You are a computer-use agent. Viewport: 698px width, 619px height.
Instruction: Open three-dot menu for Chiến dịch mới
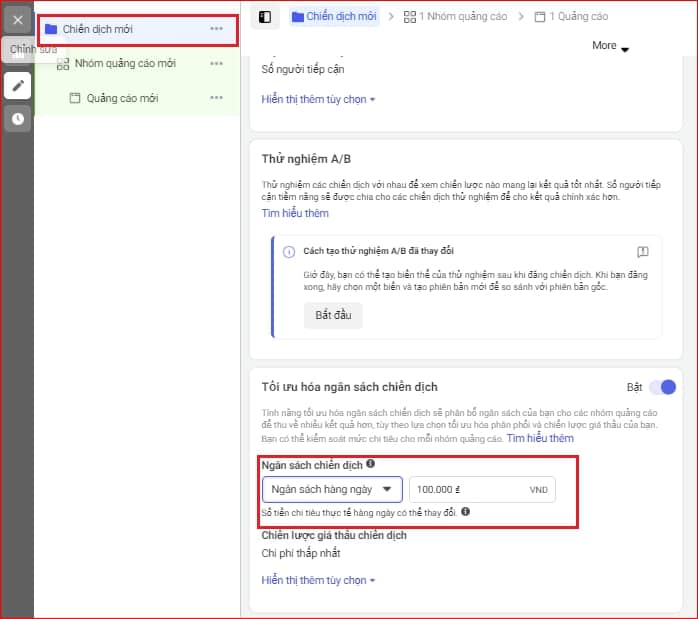click(x=216, y=29)
